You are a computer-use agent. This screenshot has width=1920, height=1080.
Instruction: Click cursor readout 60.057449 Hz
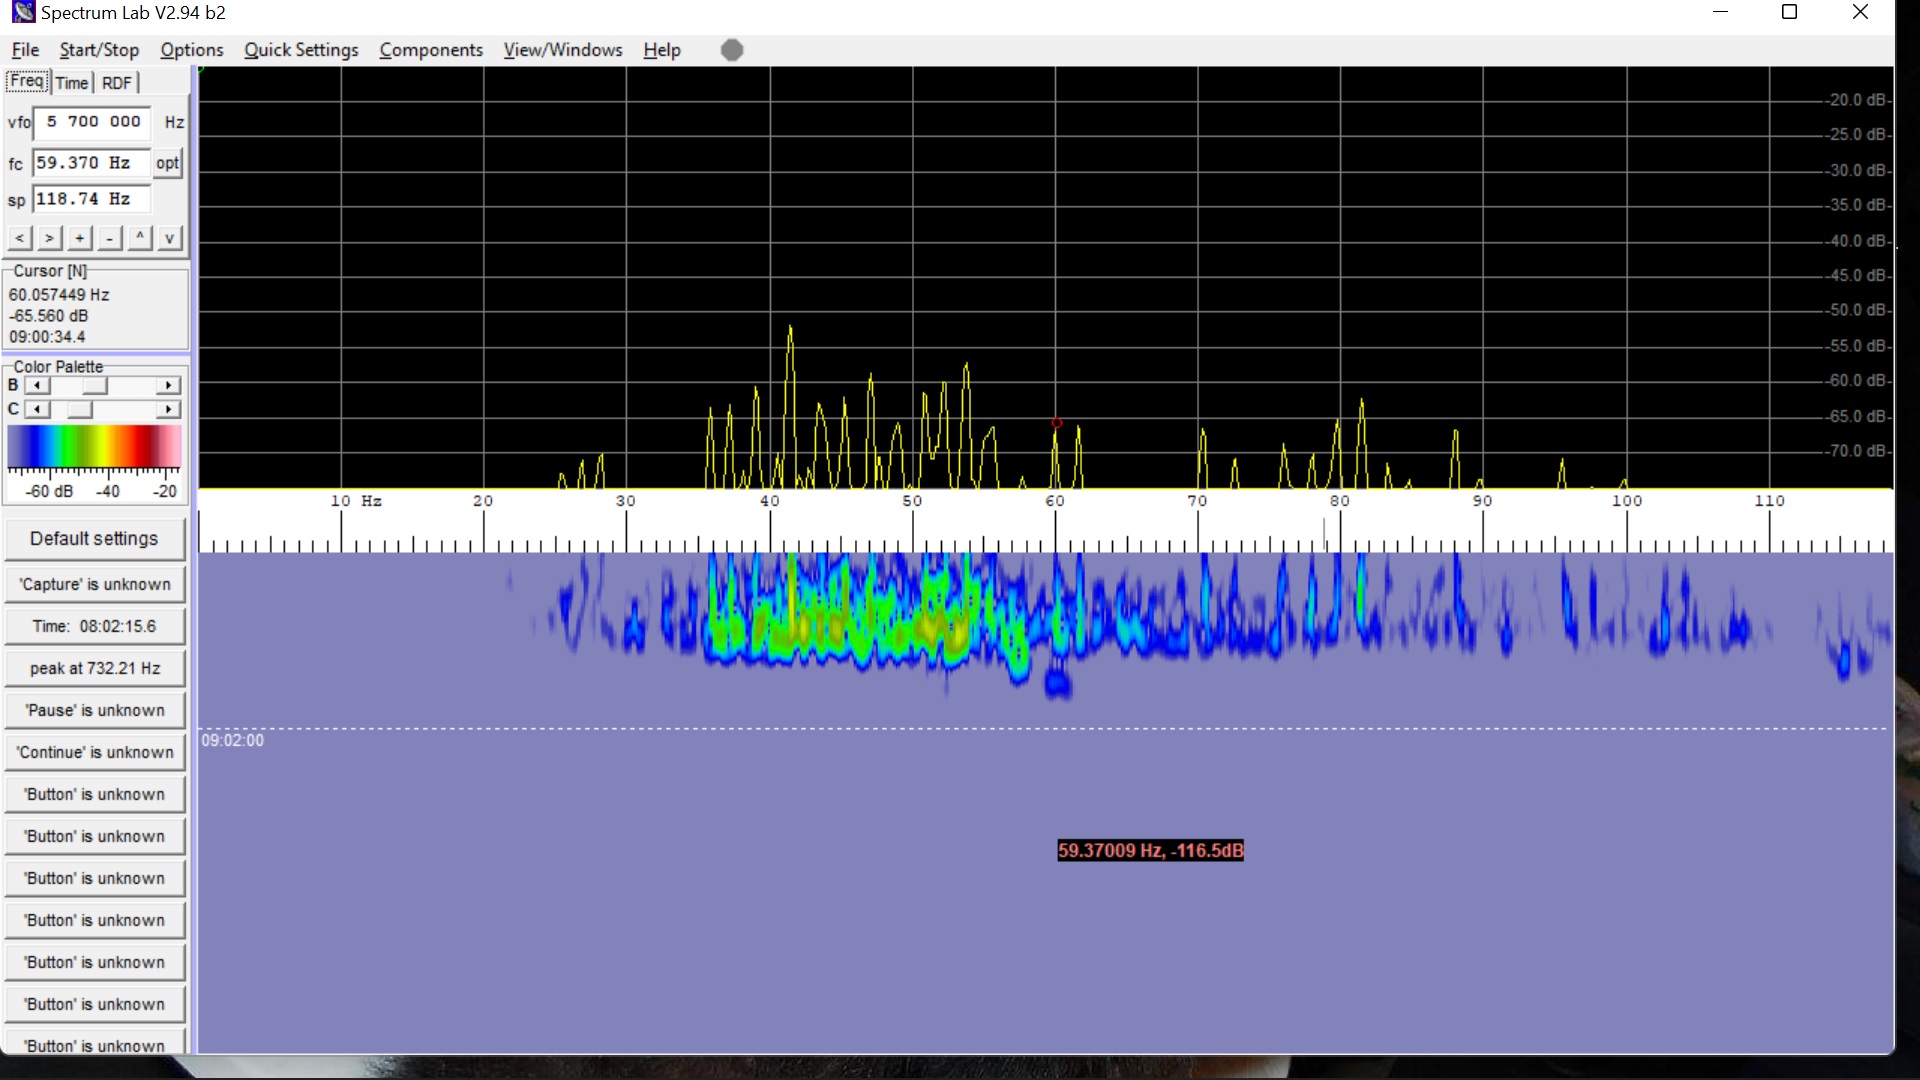59,295
